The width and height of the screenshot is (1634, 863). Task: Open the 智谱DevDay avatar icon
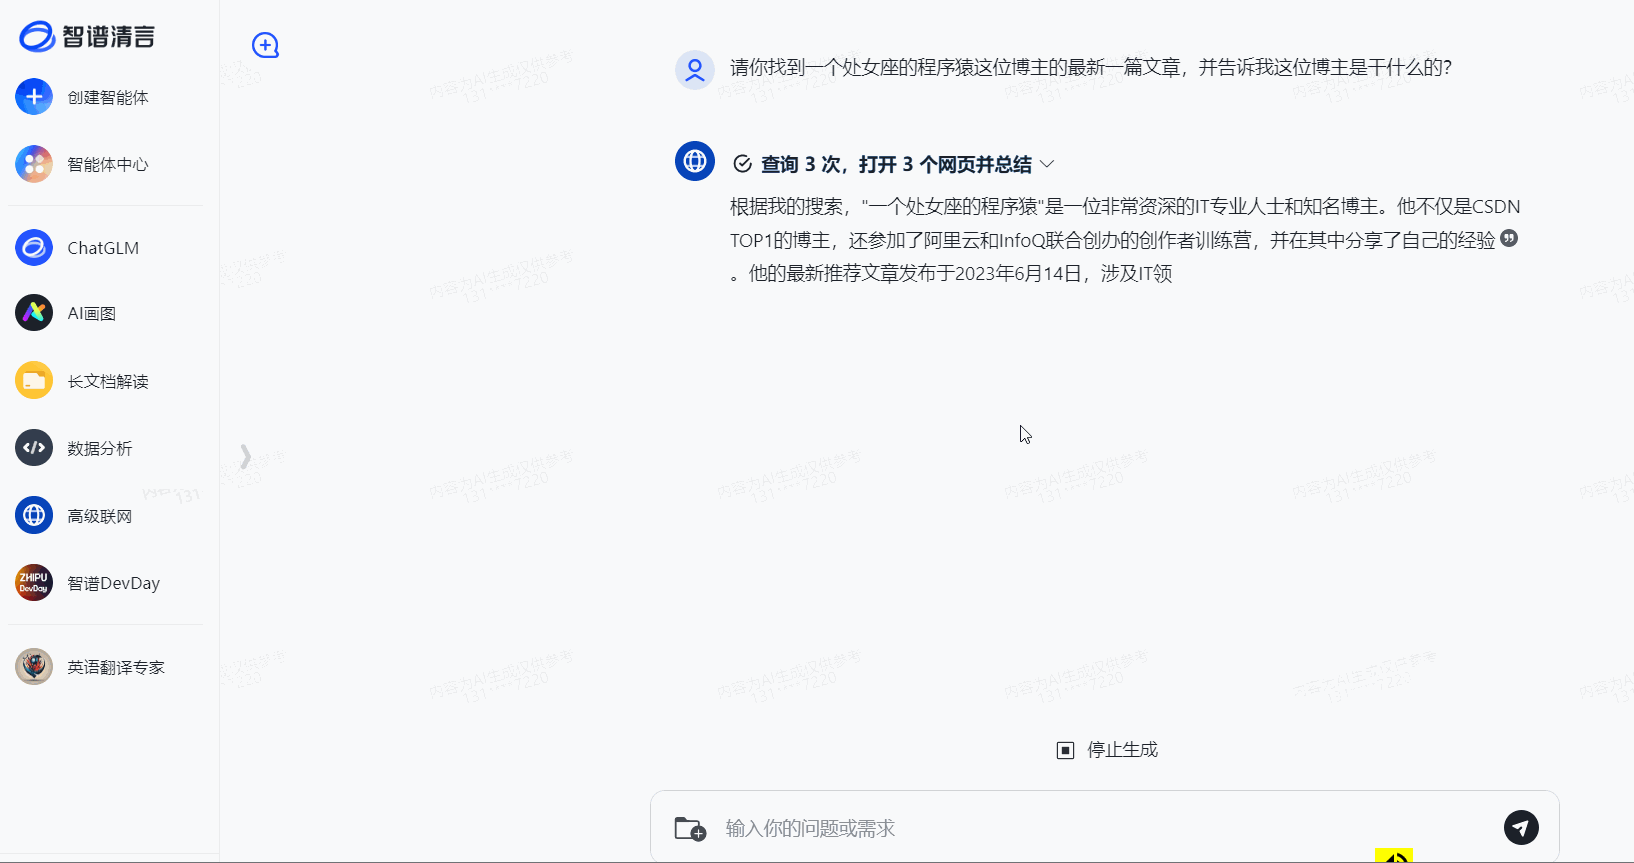34,583
